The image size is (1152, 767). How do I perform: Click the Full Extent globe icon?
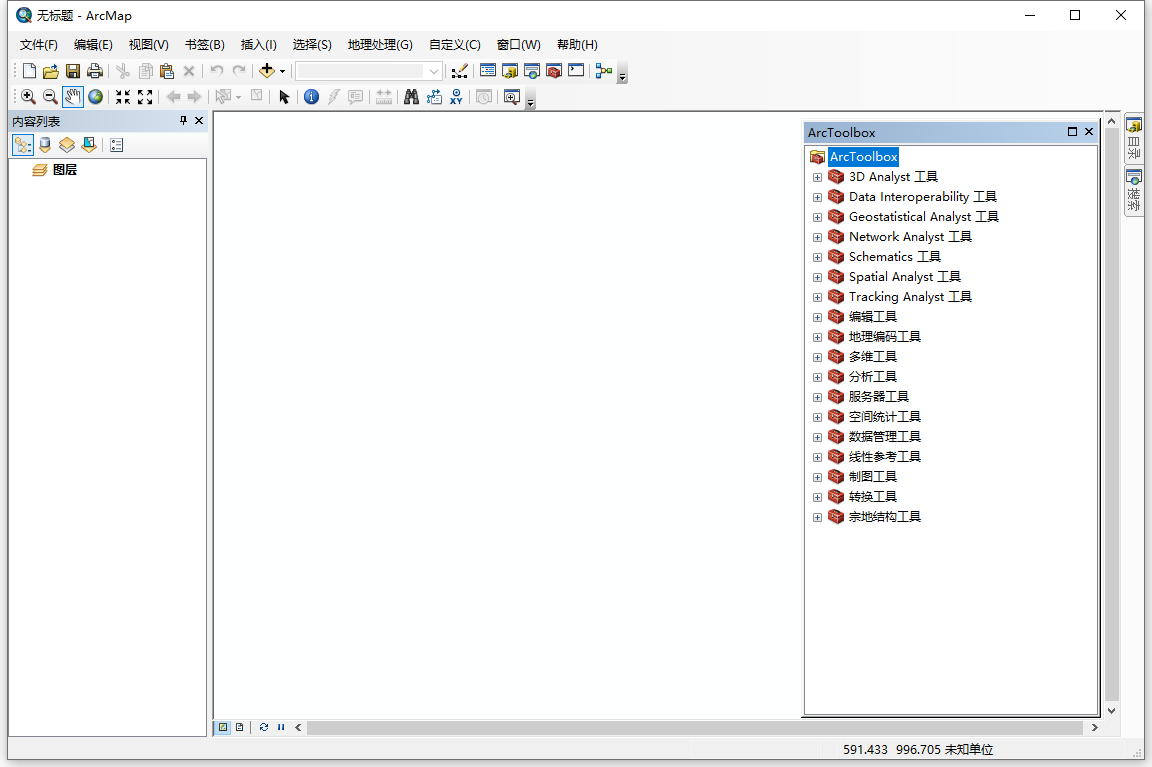coord(96,97)
